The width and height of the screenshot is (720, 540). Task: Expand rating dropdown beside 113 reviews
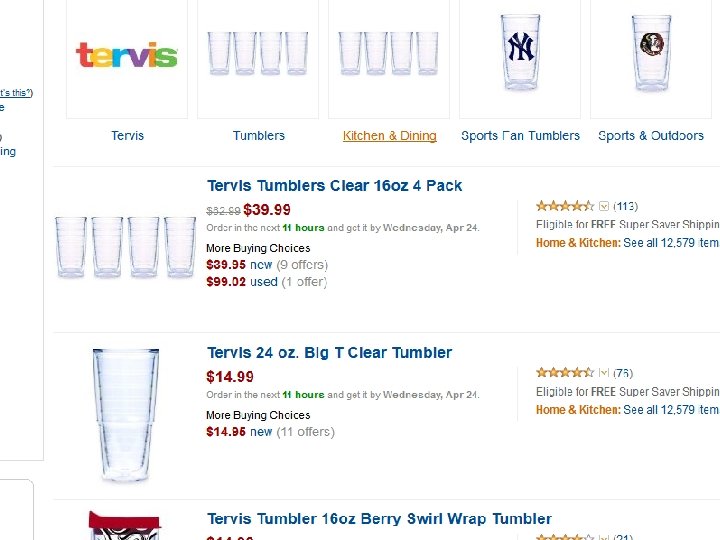point(604,206)
